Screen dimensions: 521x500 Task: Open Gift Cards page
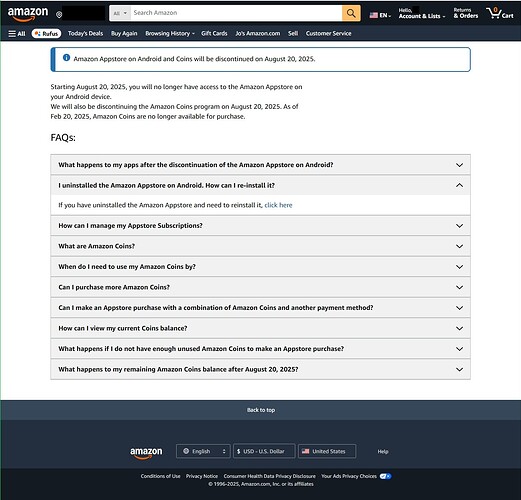tap(214, 33)
